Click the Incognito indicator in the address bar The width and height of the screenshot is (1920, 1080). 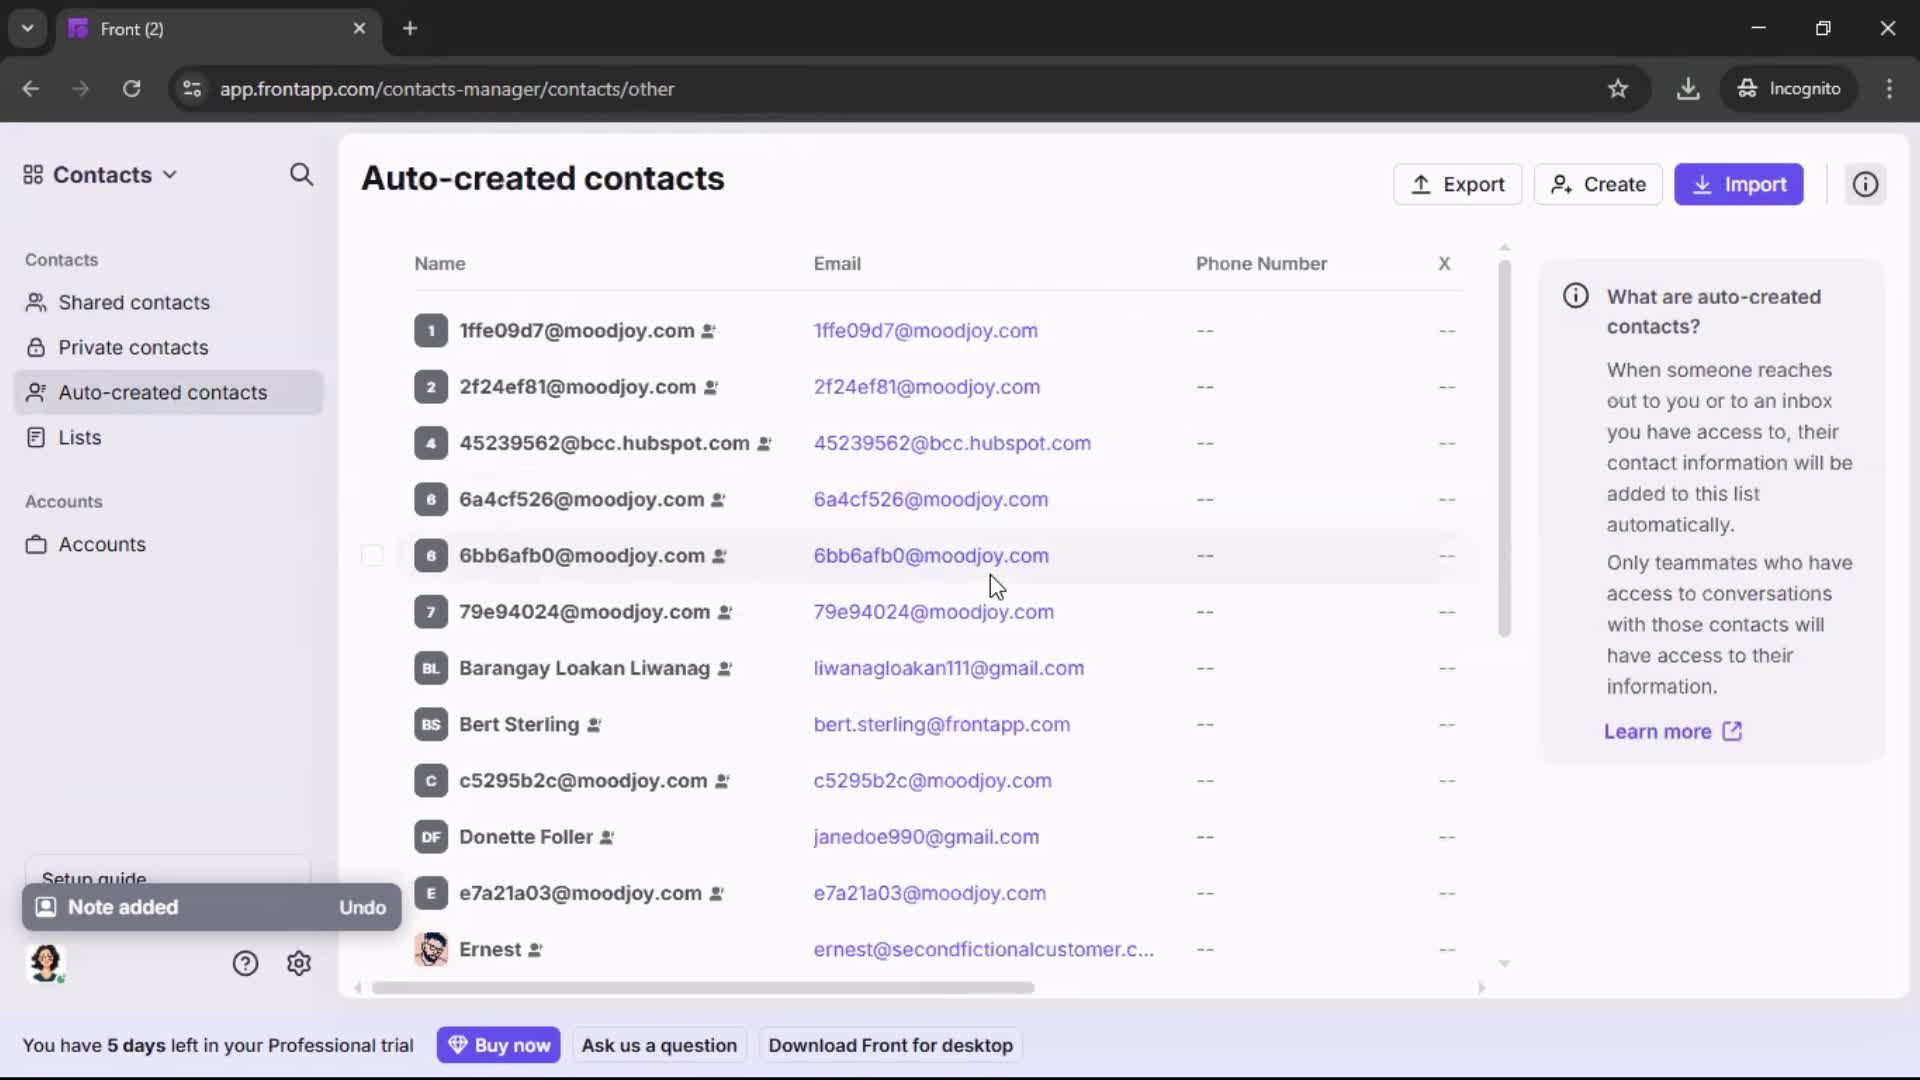pyautogui.click(x=1789, y=88)
